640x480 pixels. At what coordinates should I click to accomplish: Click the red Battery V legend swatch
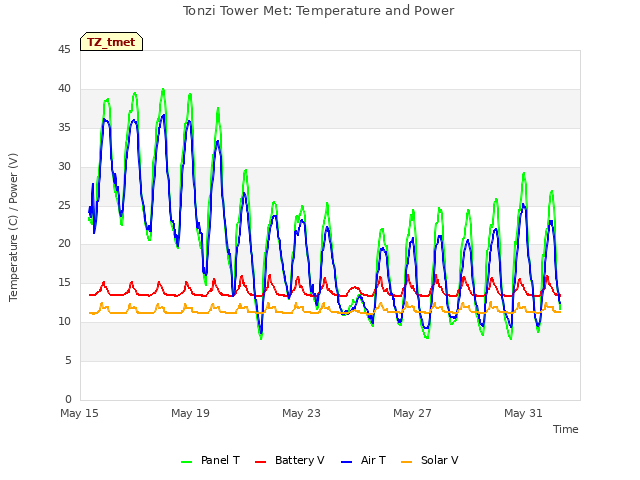click(x=260, y=461)
